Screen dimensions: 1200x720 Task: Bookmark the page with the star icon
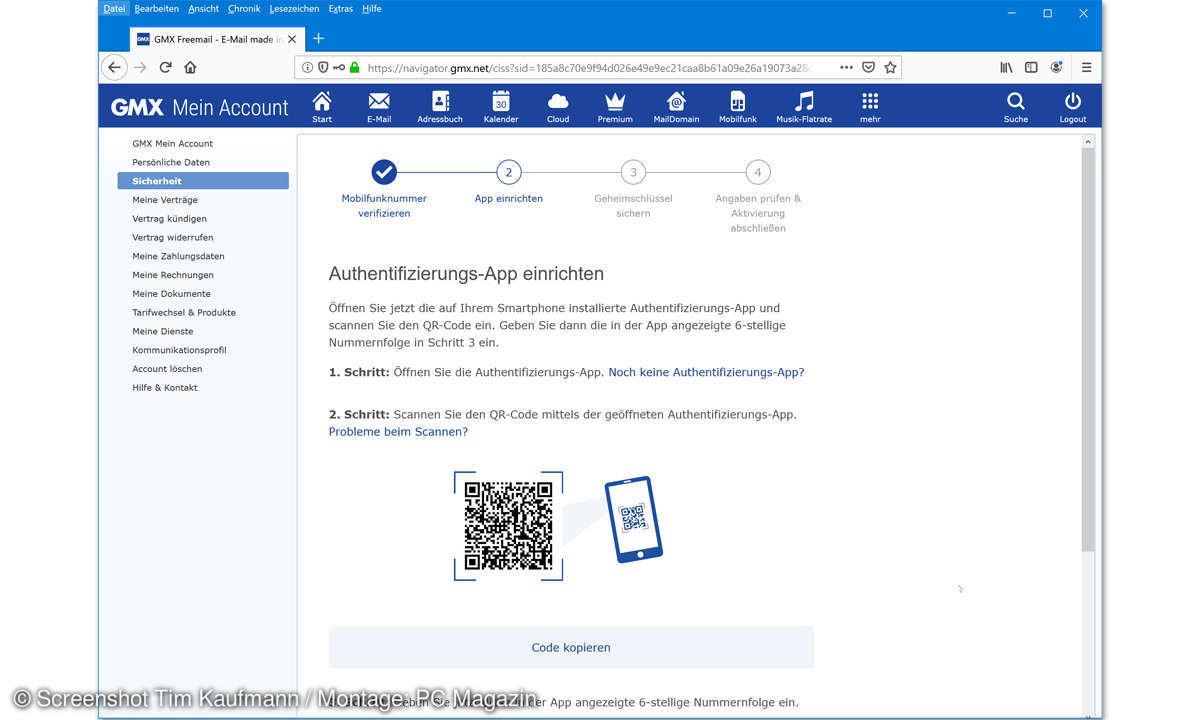891,67
